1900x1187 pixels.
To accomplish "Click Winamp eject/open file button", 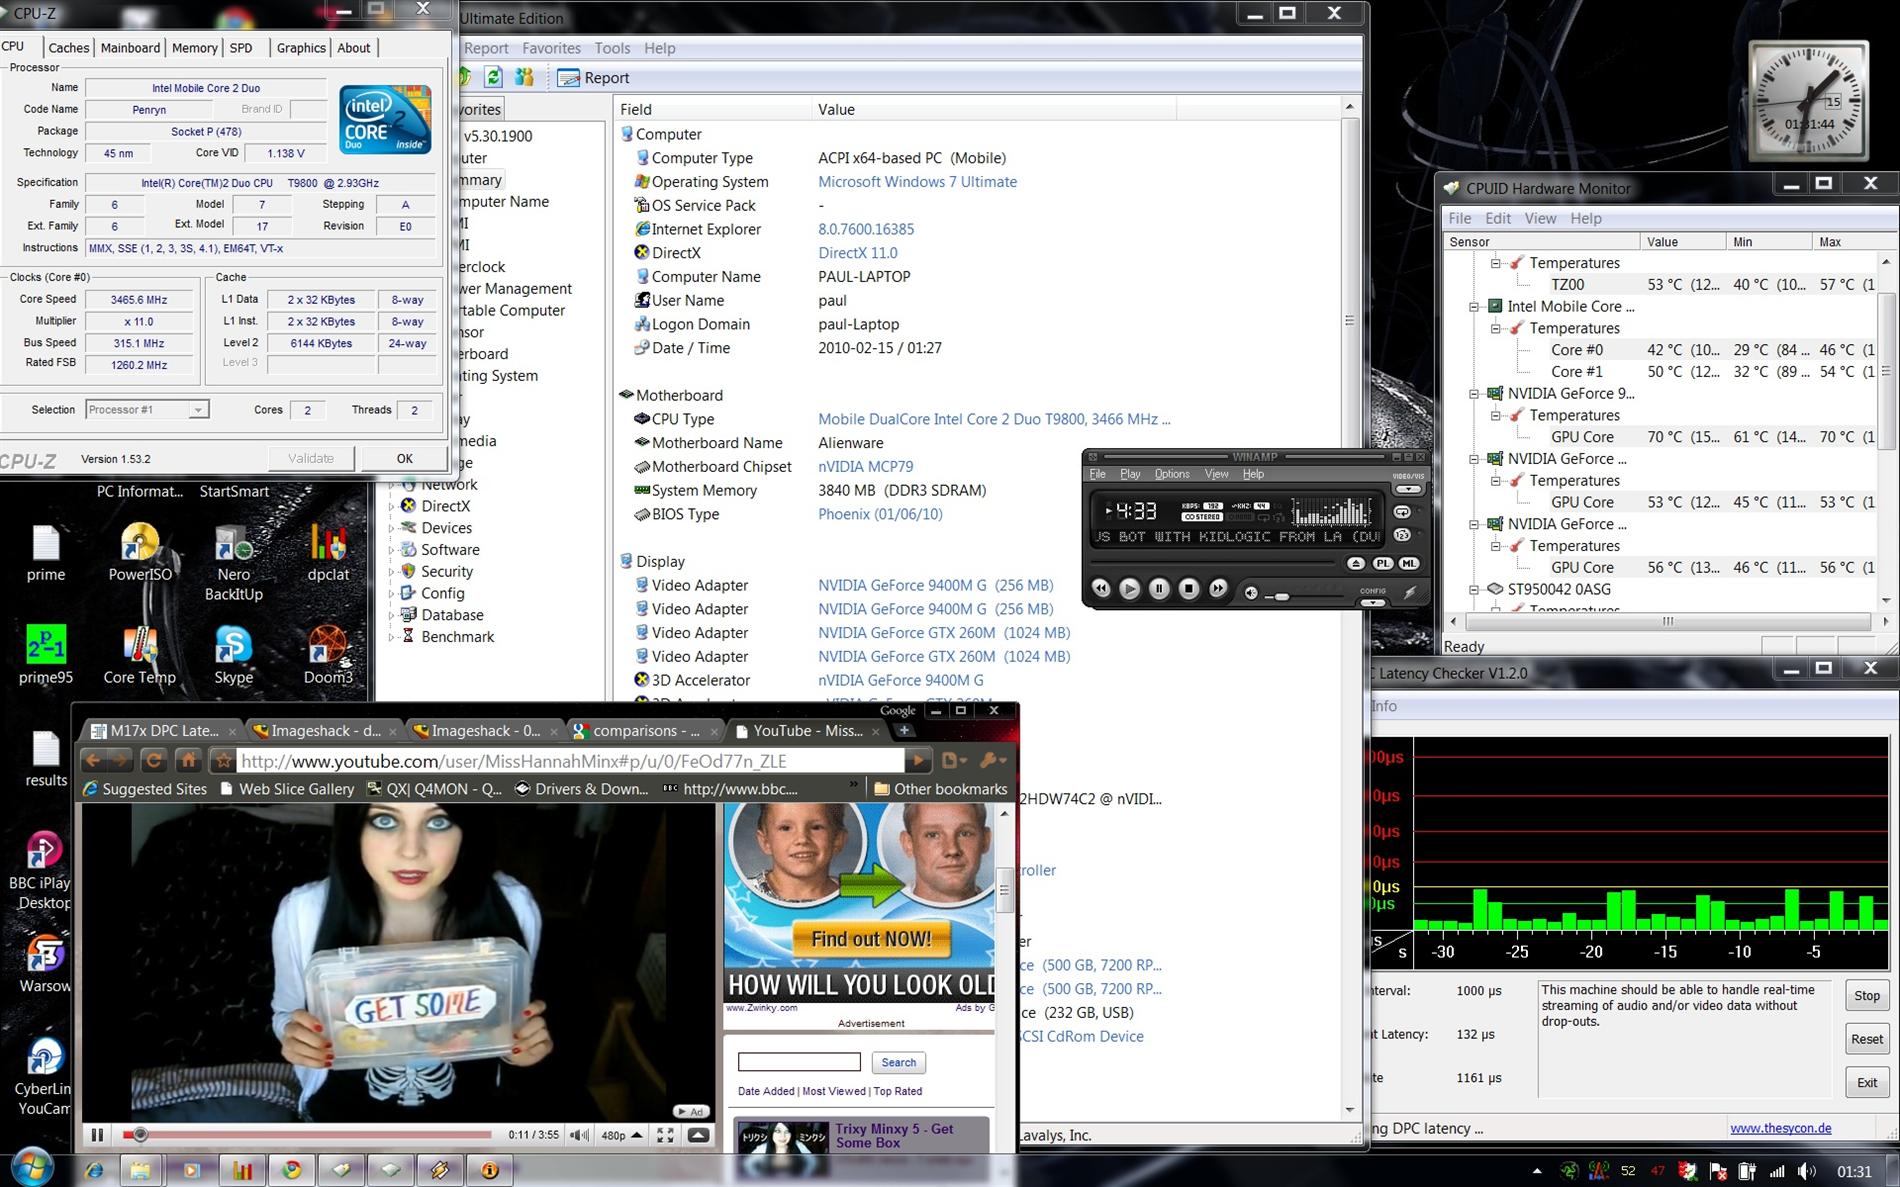I will click(1356, 564).
